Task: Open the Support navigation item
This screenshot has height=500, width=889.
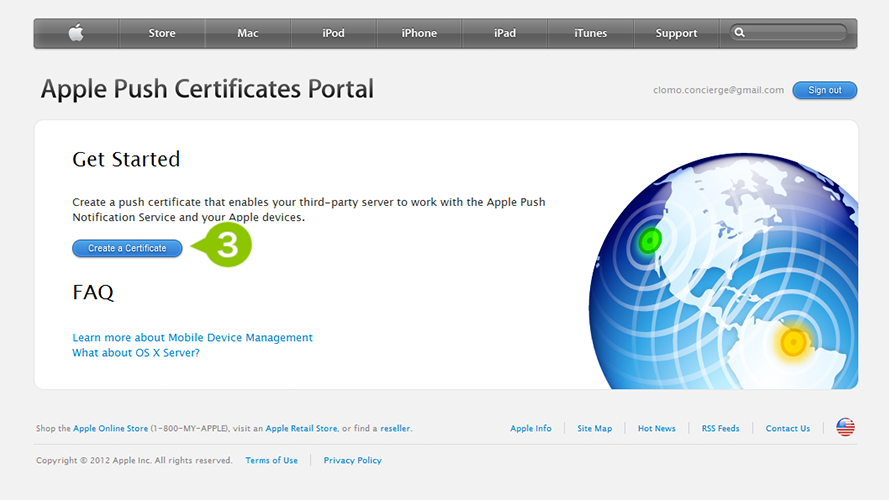Action: pyautogui.click(x=676, y=33)
